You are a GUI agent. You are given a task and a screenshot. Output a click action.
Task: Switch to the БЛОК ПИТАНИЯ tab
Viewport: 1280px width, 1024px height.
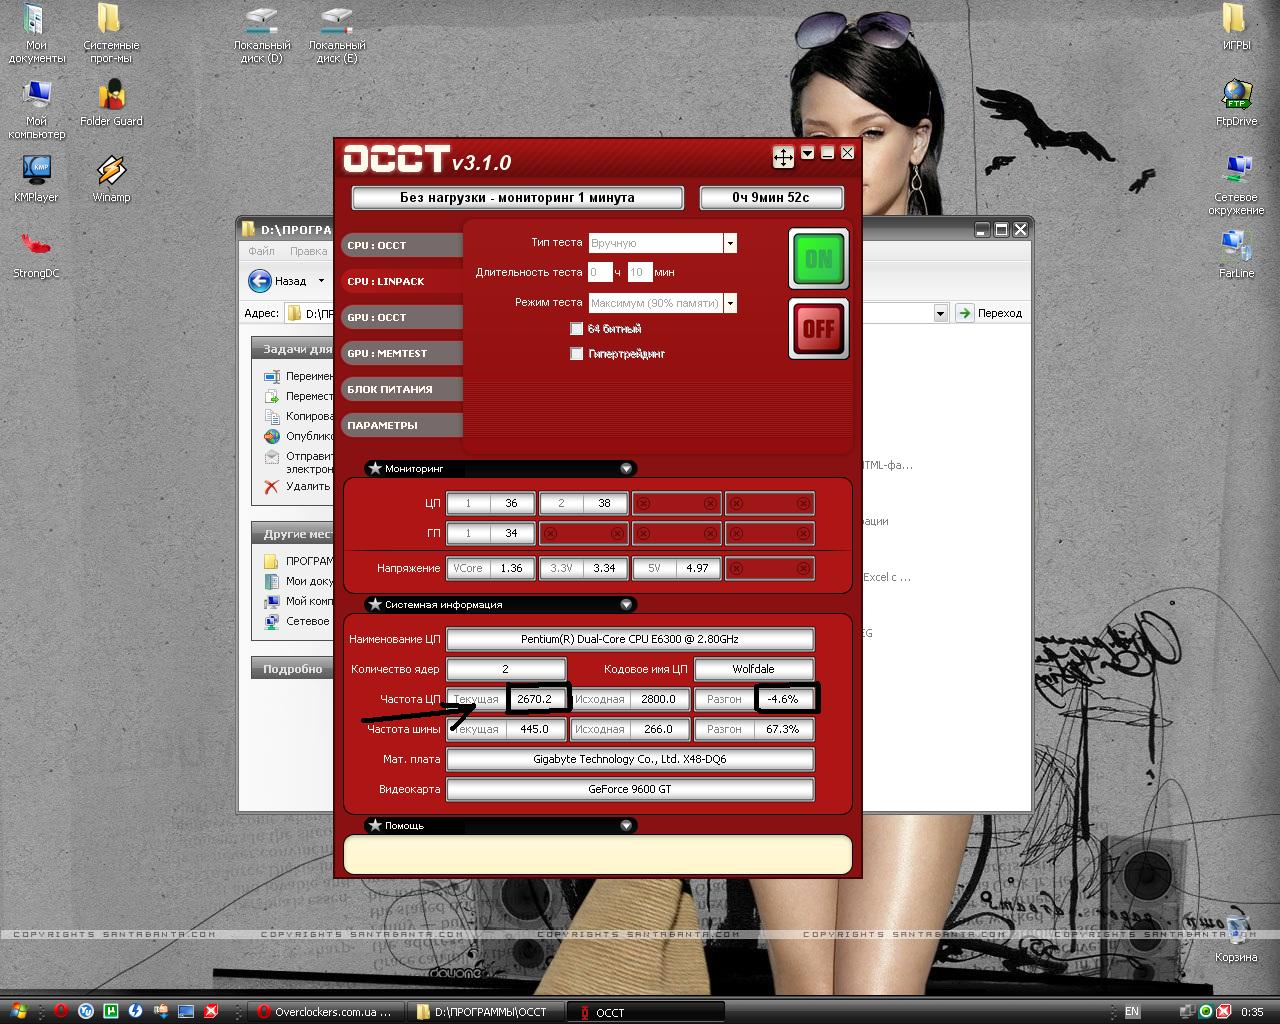coord(402,389)
